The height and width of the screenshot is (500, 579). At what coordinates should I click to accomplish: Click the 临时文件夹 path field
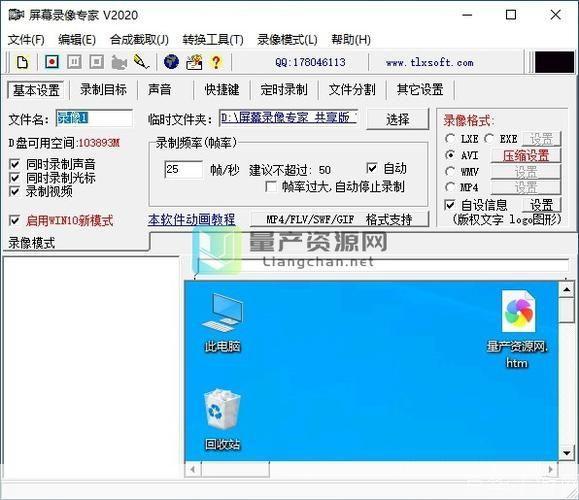[x=288, y=118]
